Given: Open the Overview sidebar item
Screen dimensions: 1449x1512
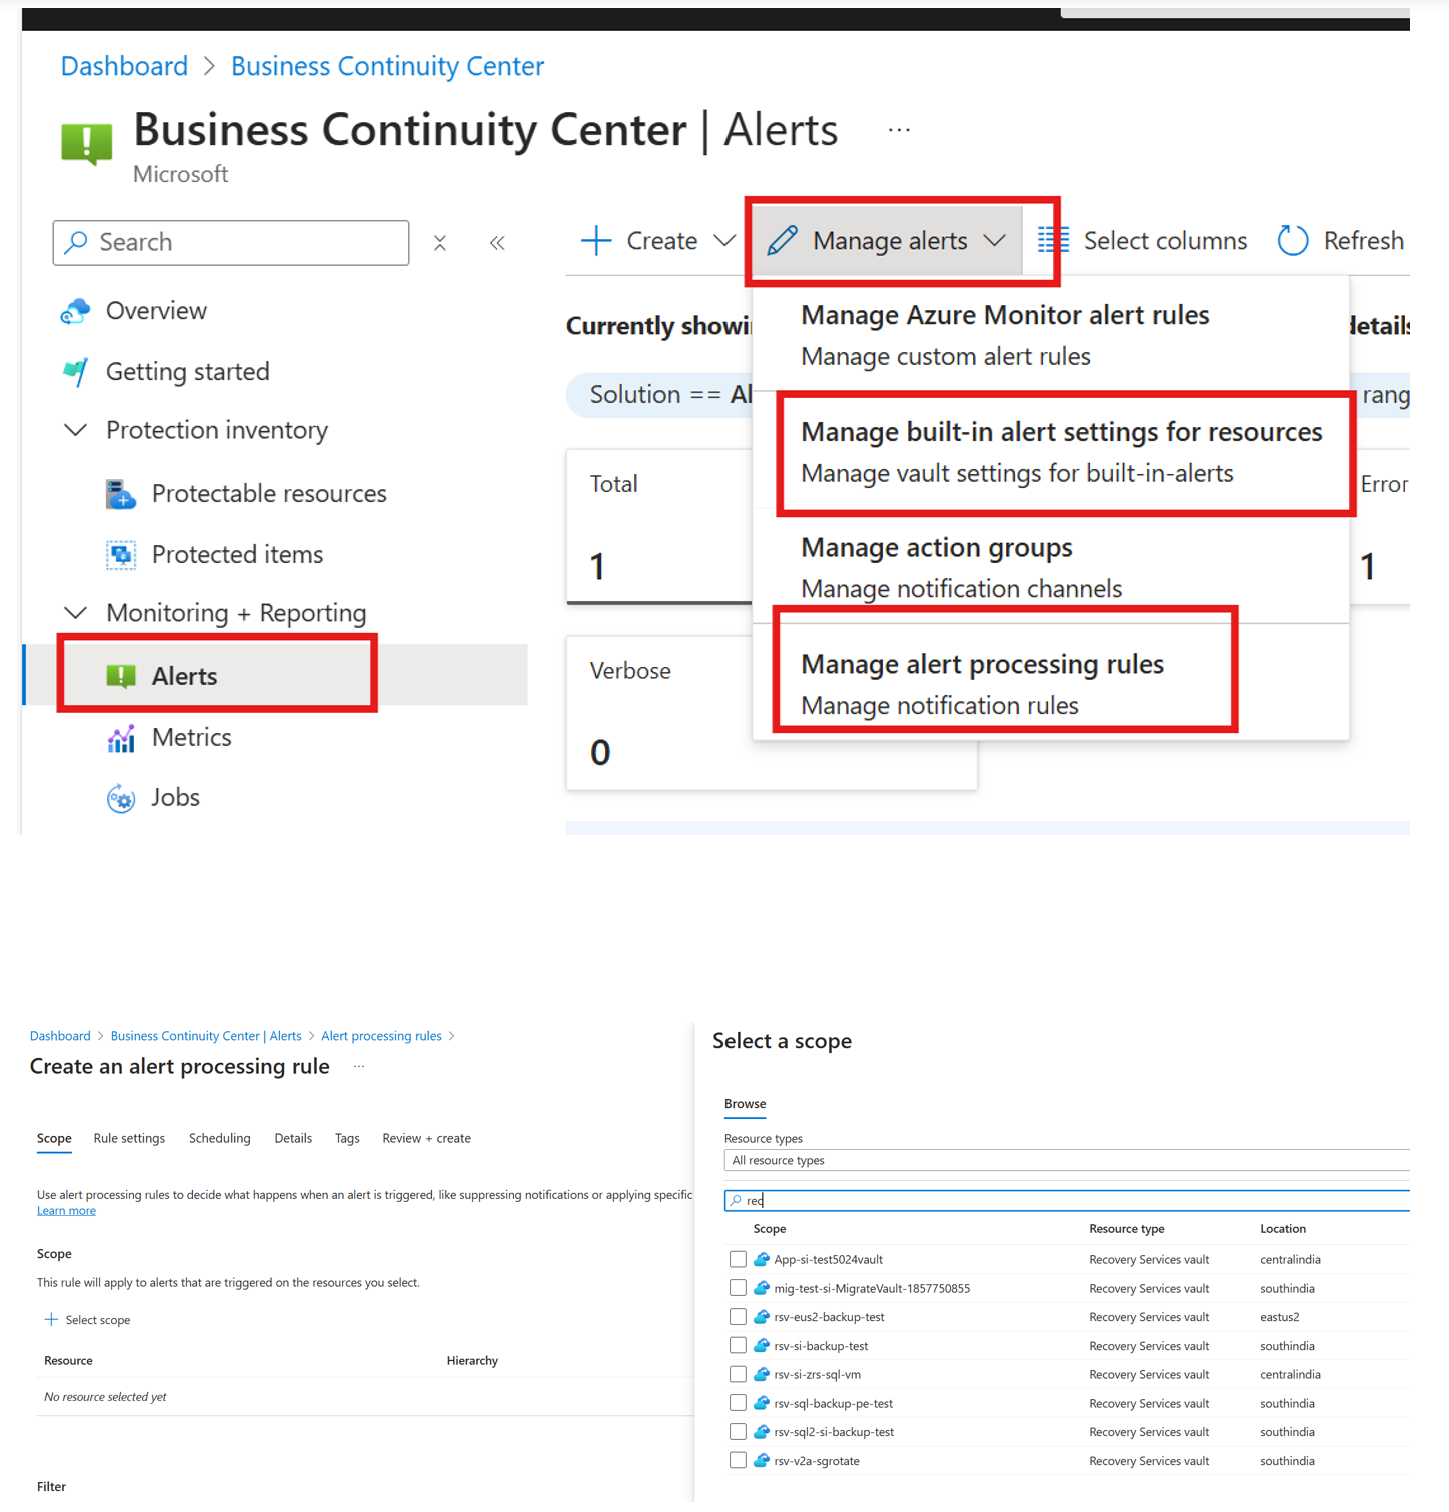Looking at the screenshot, I should [156, 311].
